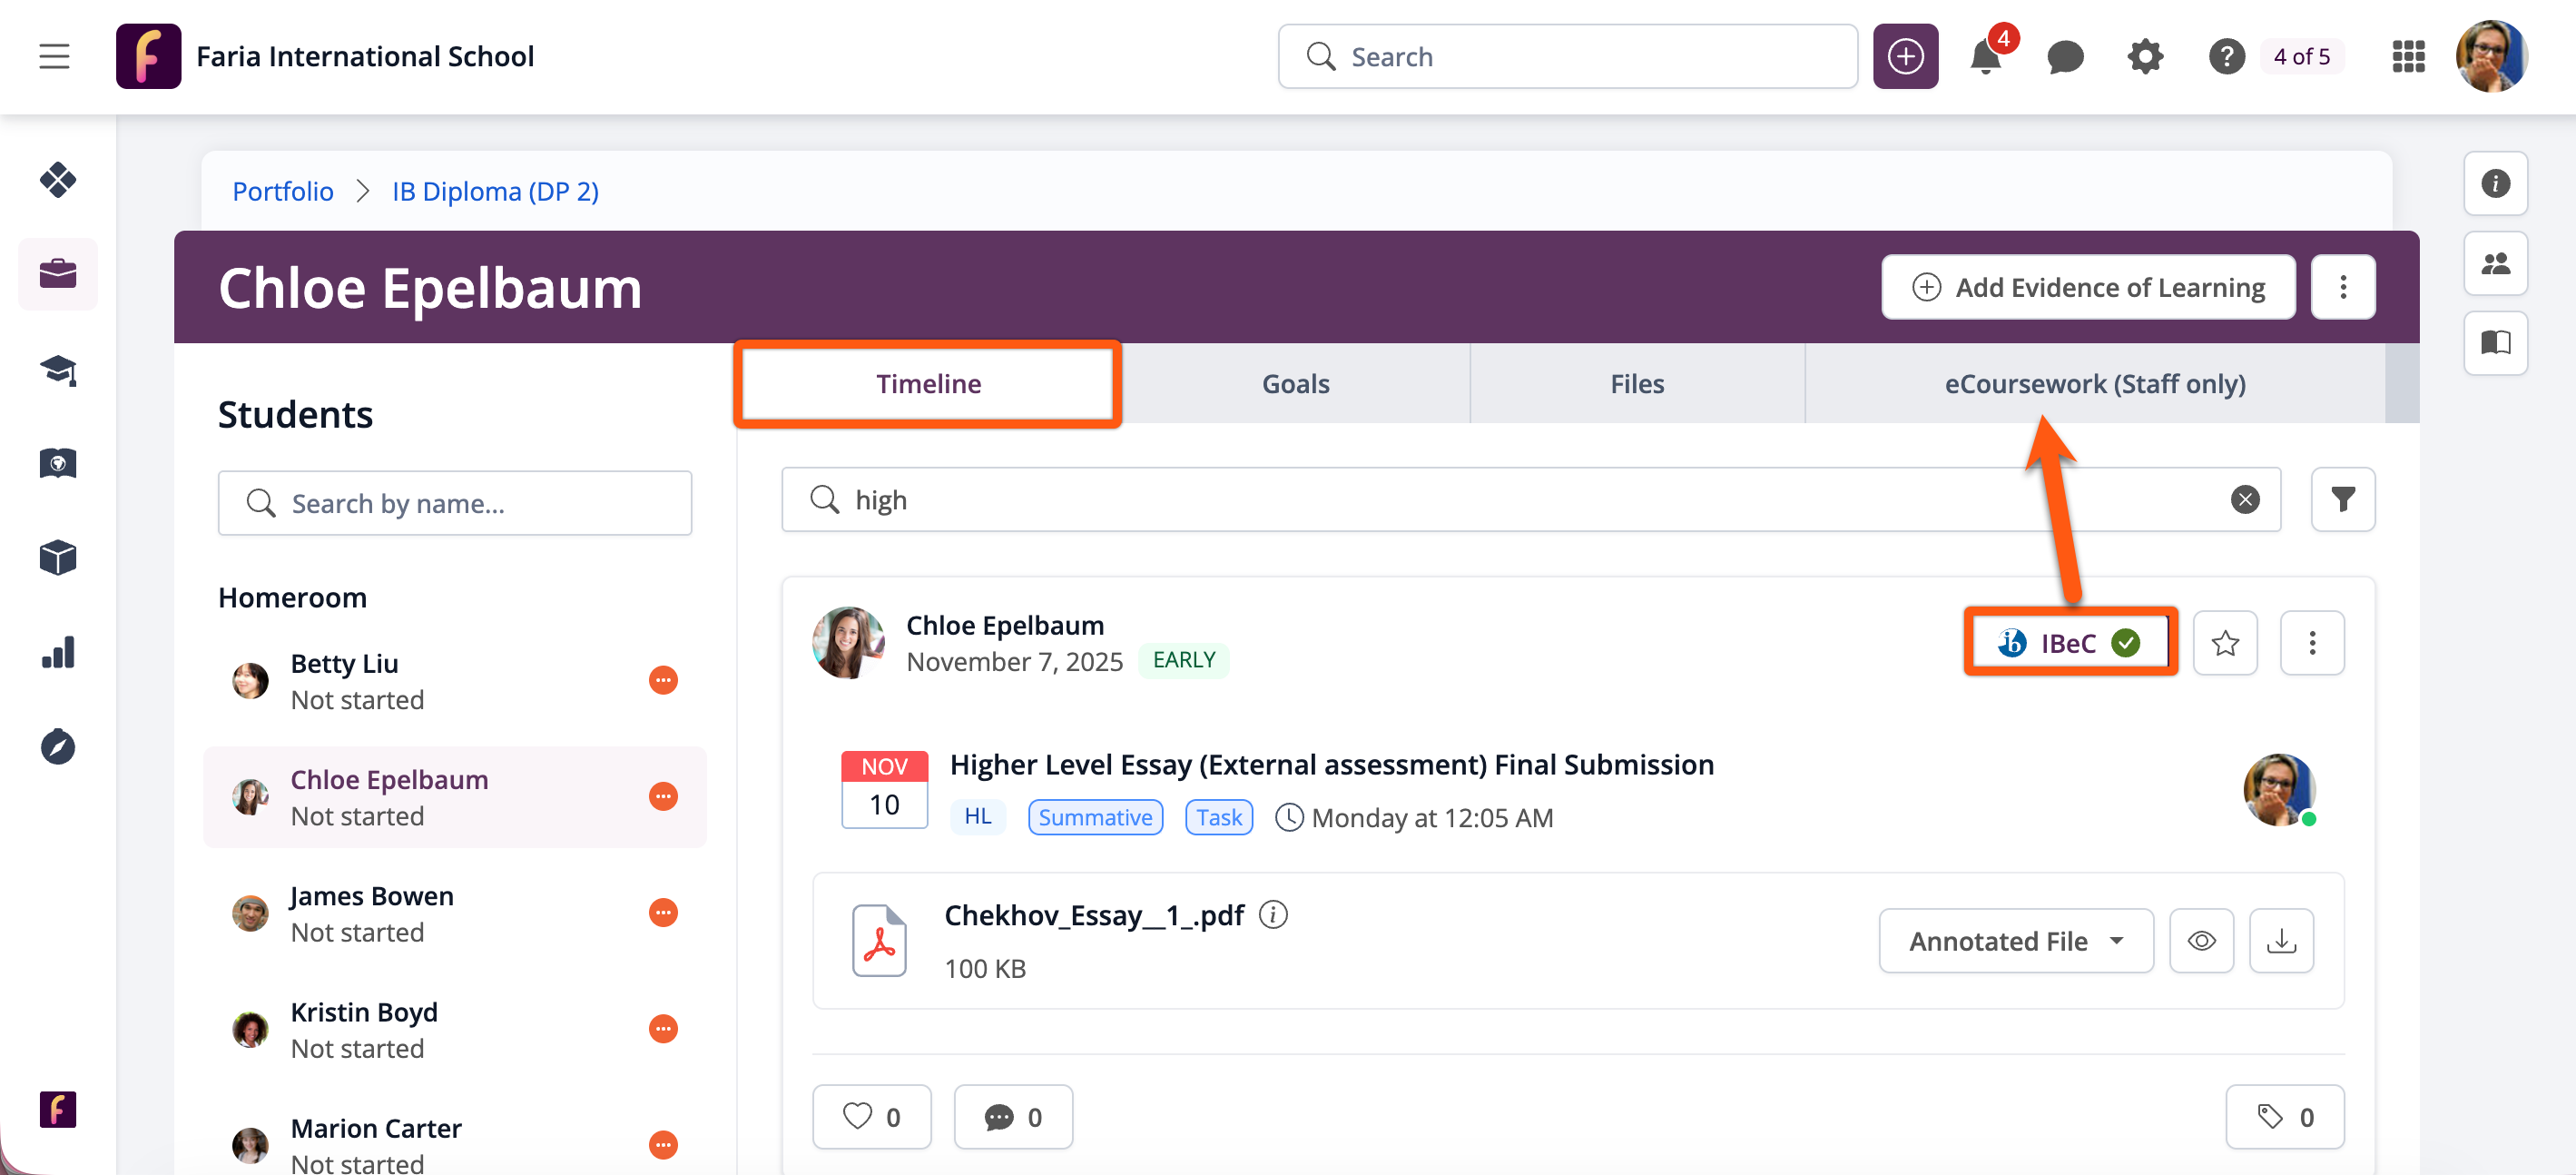Switch to the Goals tab
The width and height of the screenshot is (2576, 1175).
[x=1295, y=384]
